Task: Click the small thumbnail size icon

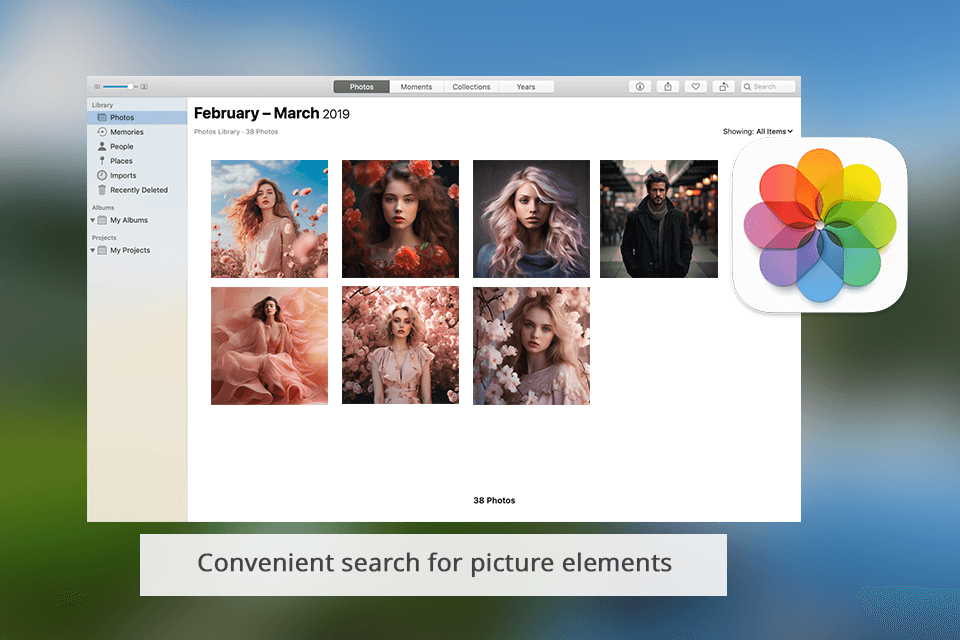Action: coord(97,86)
